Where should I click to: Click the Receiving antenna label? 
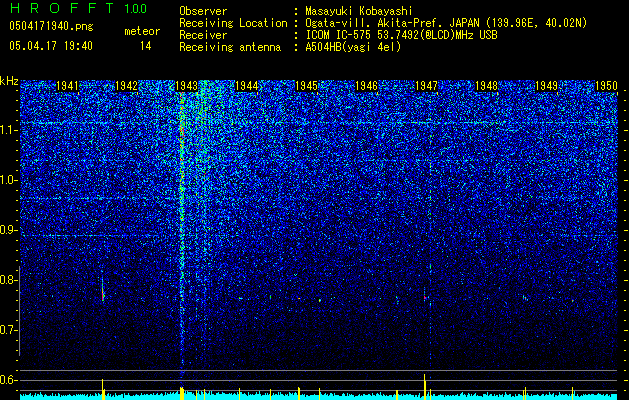pos(230,47)
